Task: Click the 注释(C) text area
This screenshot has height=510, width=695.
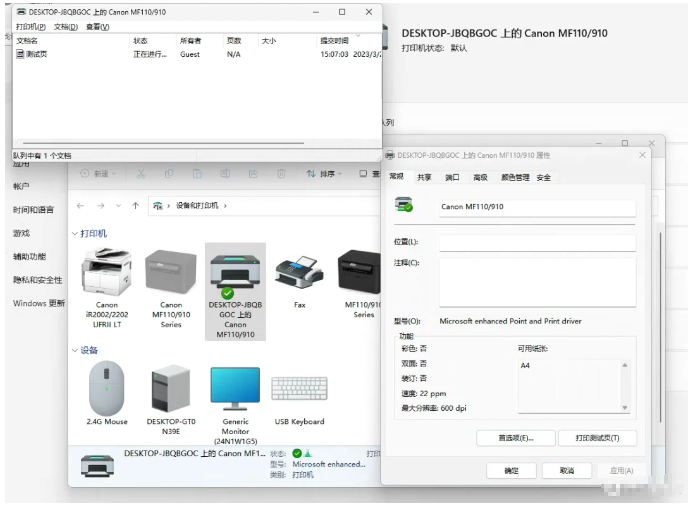Action: click(x=538, y=282)
